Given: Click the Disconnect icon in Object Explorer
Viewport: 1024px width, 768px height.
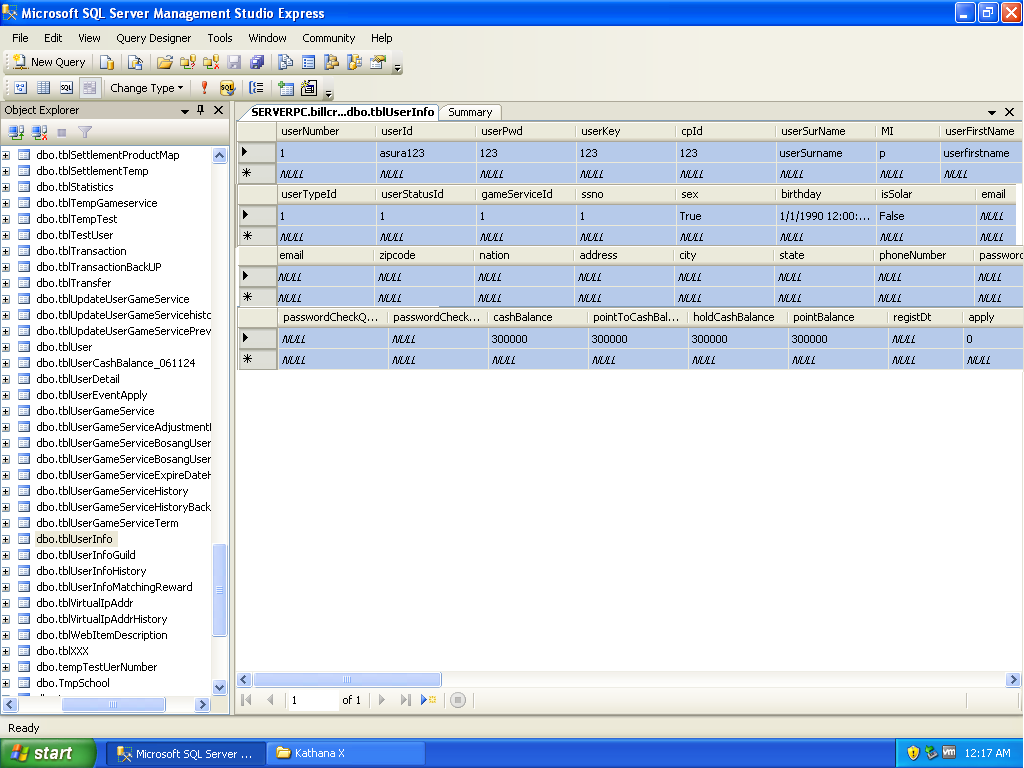Looking at the screenshot, I should click(x=39, y=132).
